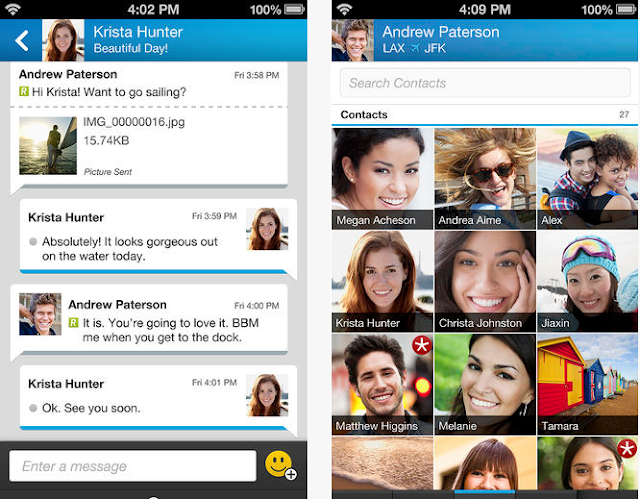Image resolution: width=640 pixels, height=499 pixels.
Task: Open Christa Johnston contact tile
Action: tap(485, 282)
